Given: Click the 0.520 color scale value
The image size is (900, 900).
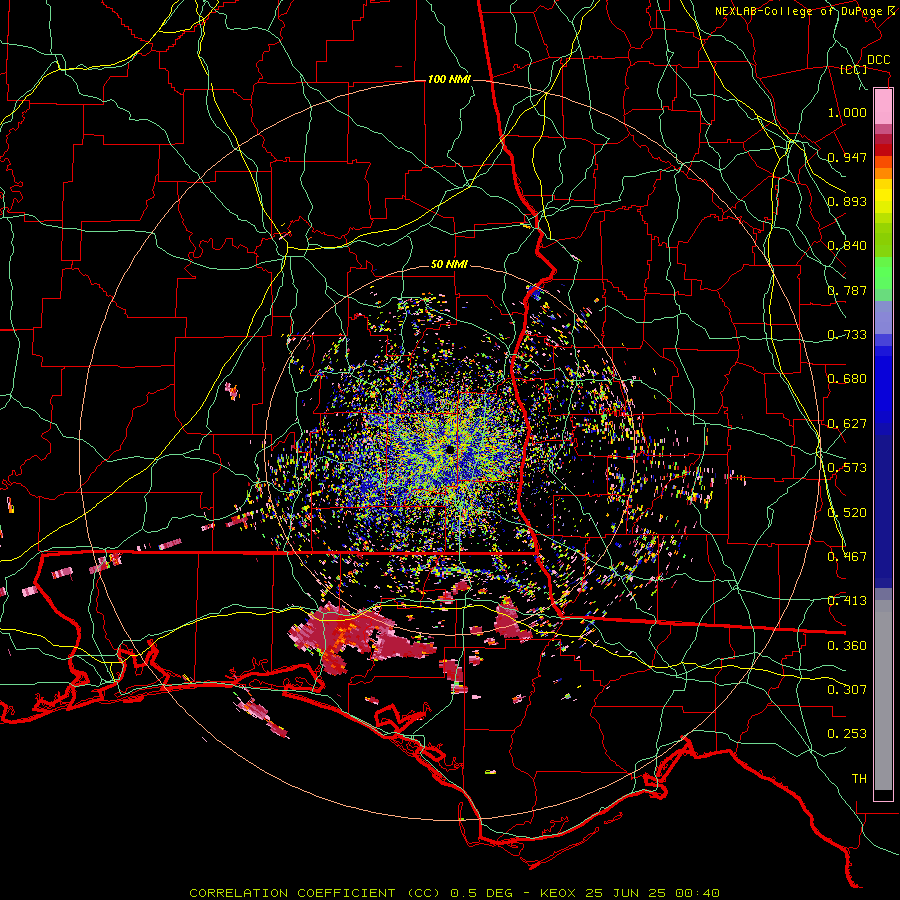Looking at the screenshot, I should (847, 513).
